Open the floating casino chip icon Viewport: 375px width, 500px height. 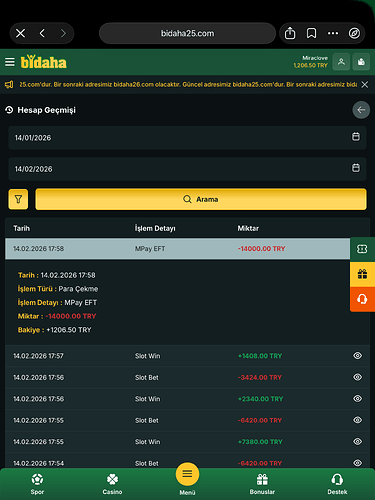362,249
